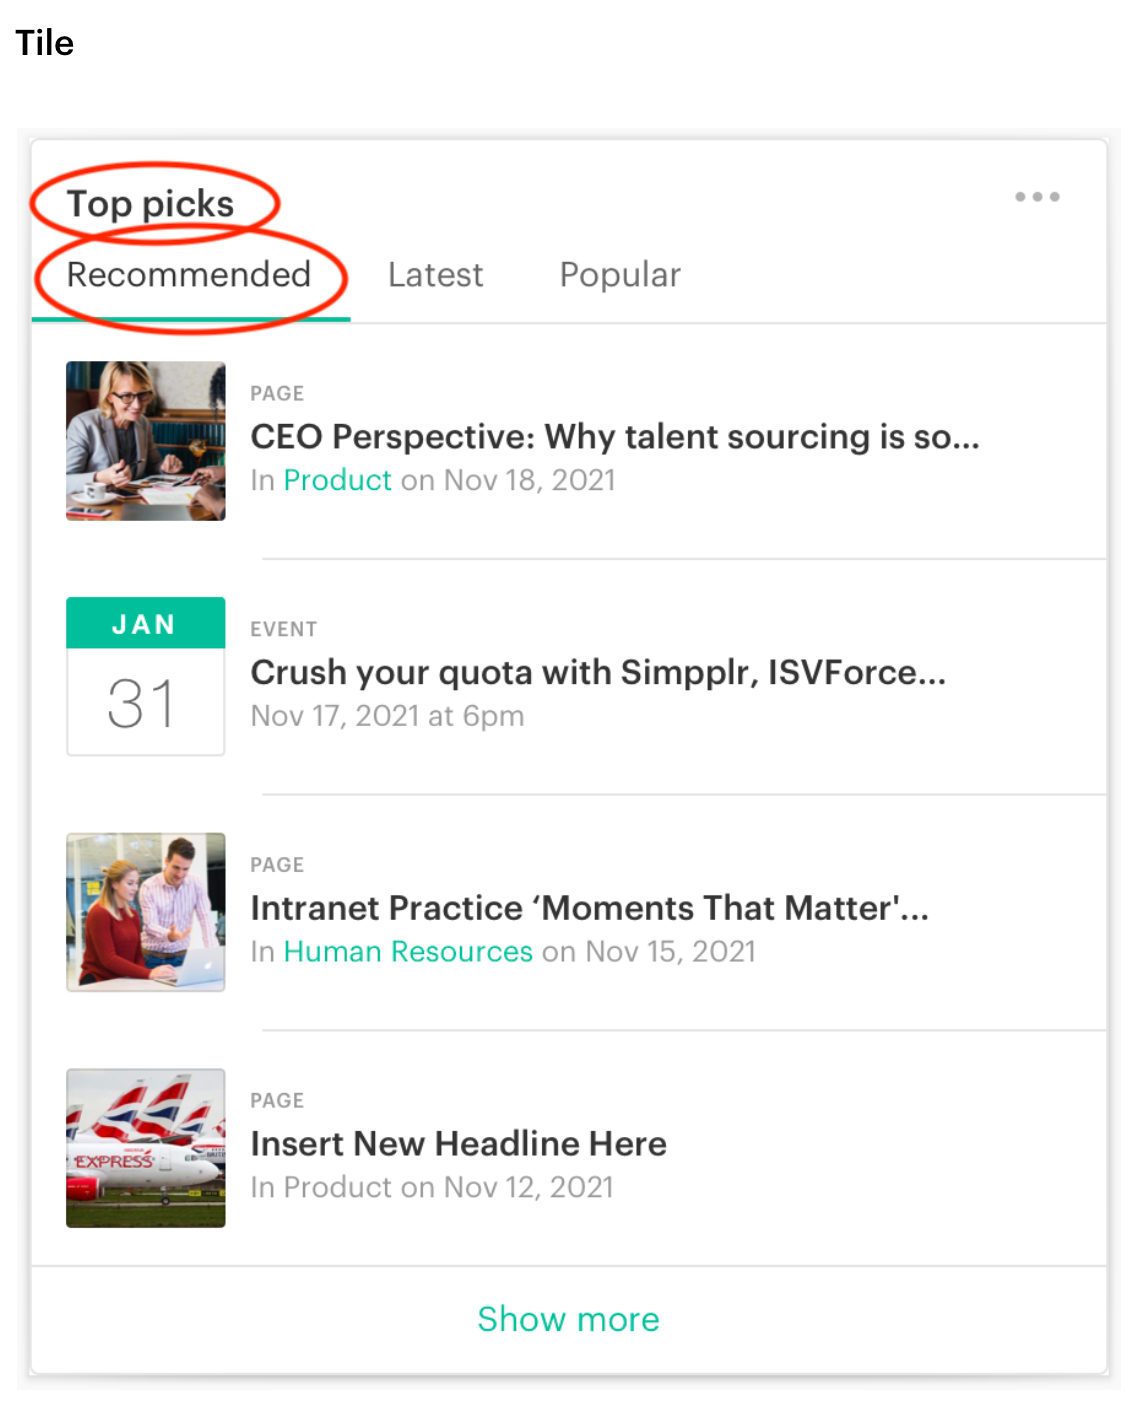Open the three-dot tile options menu
1130x1406 pixels.
point(1037,197)
